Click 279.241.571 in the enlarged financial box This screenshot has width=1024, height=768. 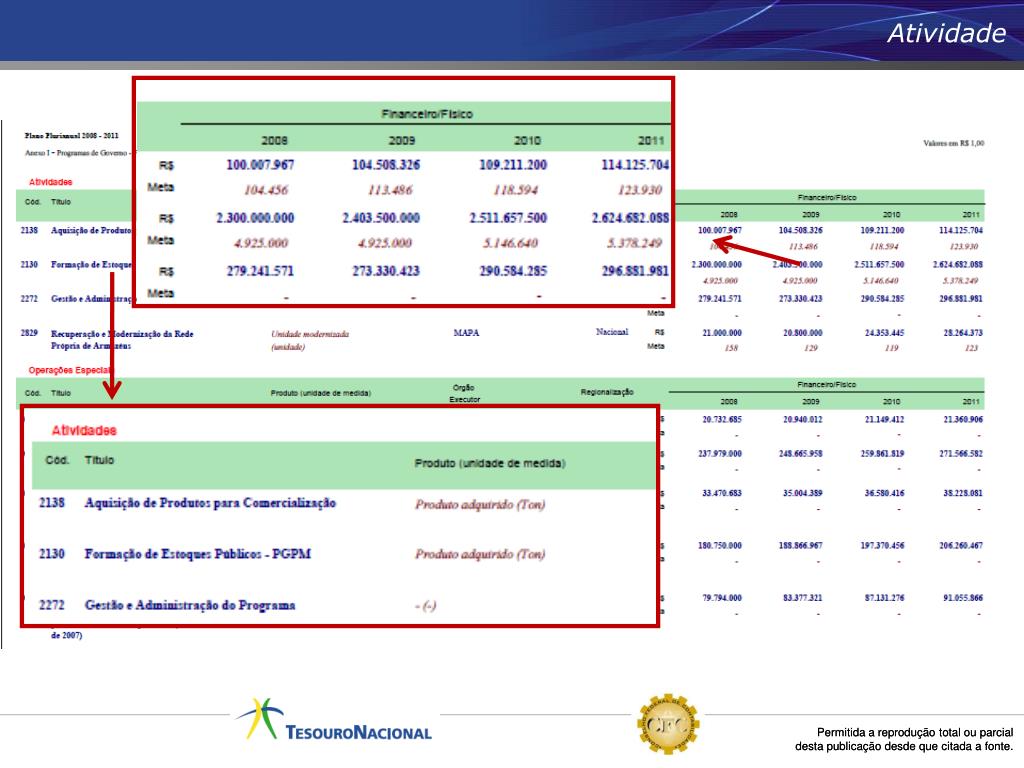260,270
